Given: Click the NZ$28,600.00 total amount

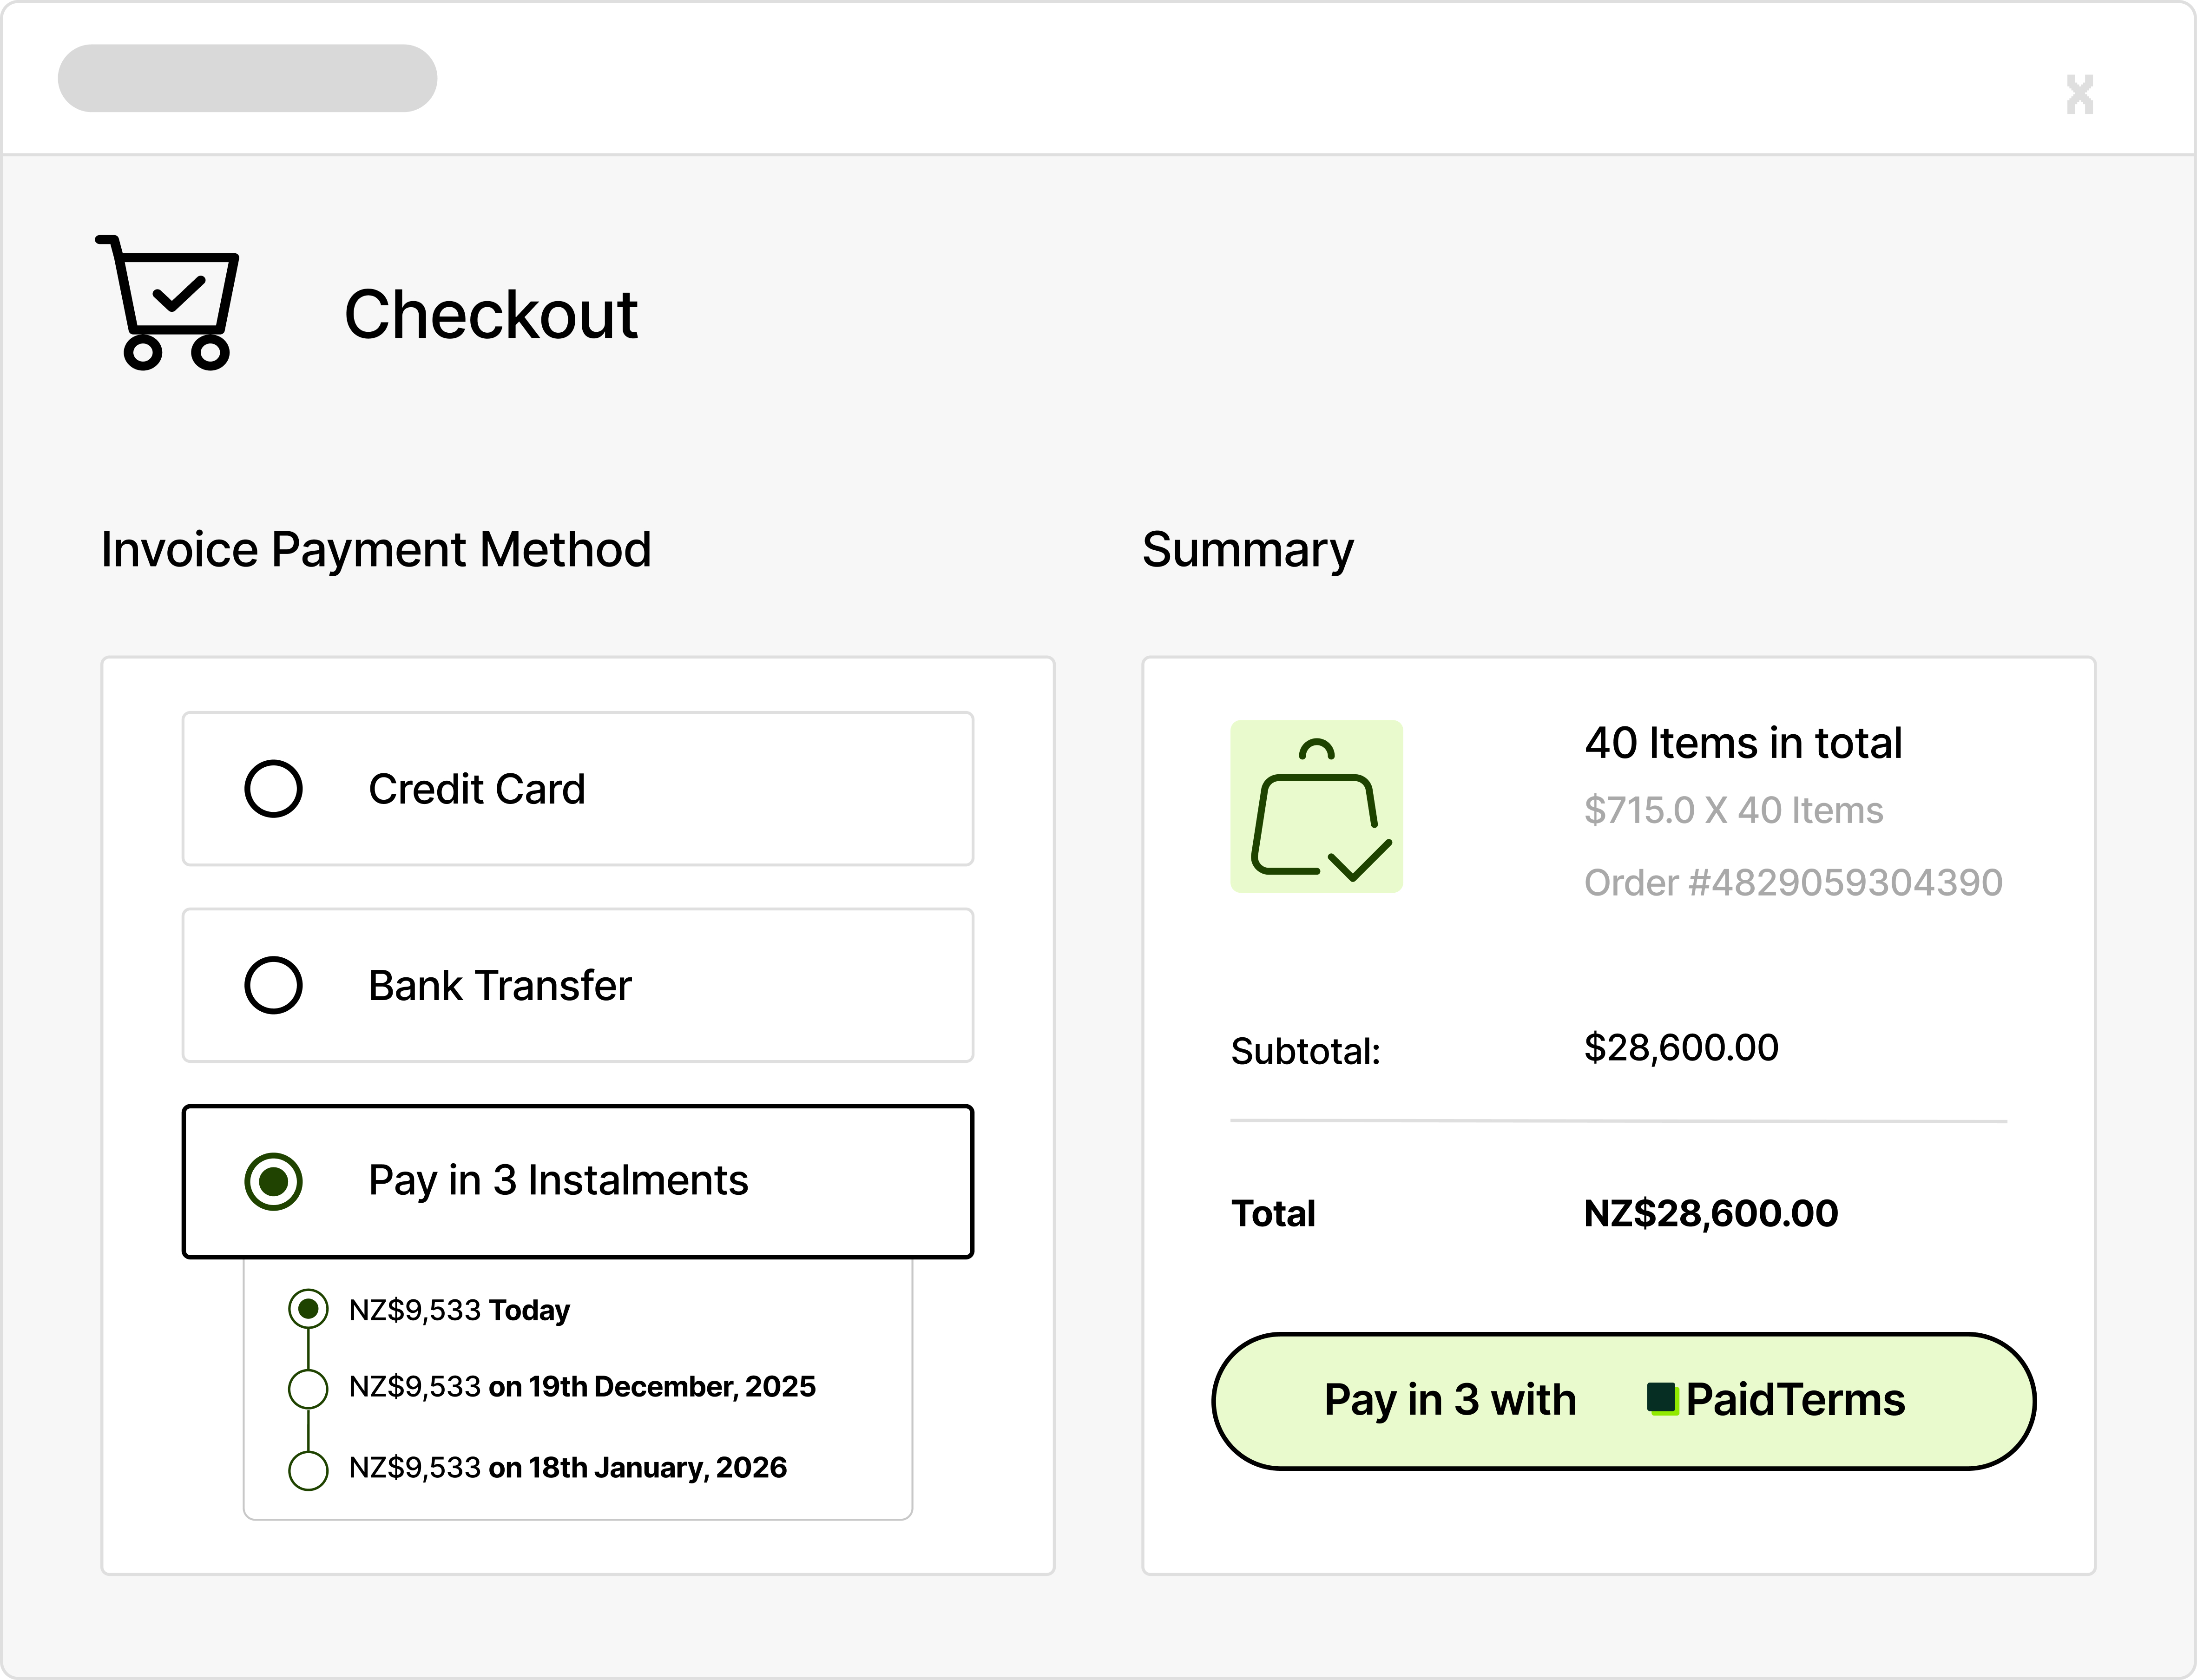Looking at the screenshot, I should click(1710, 1213).
